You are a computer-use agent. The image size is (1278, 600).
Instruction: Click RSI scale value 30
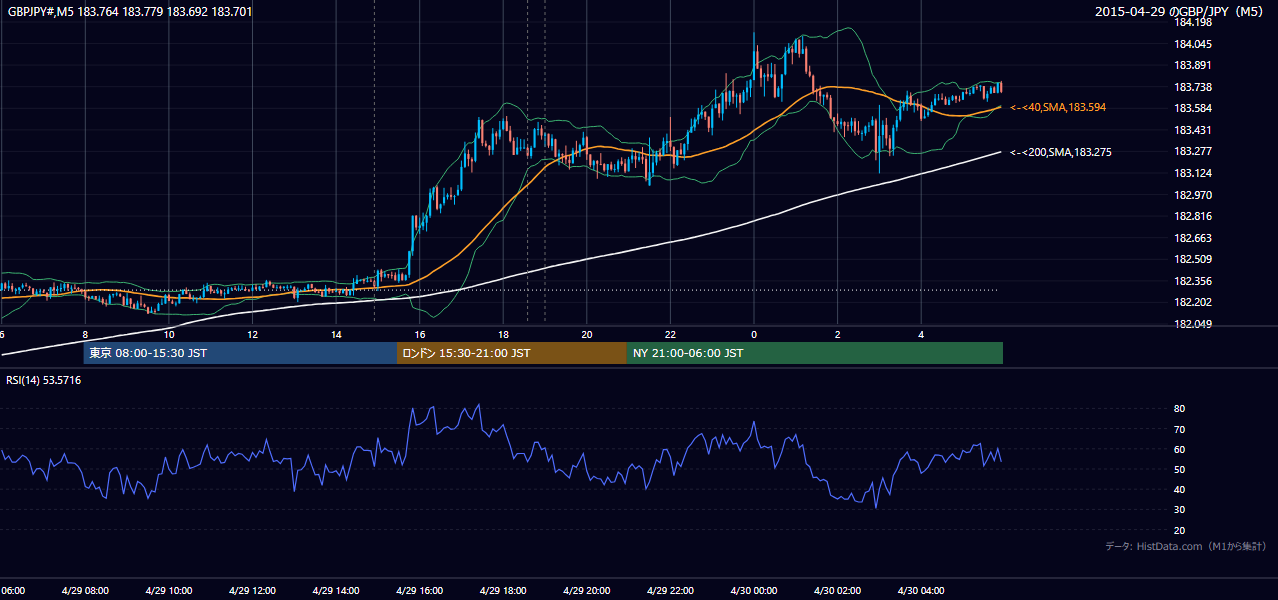(x=1179, y=510)
